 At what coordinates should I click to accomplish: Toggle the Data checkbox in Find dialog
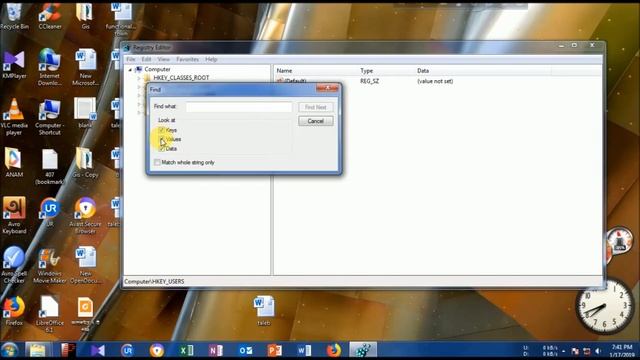(x=162, y=149)
